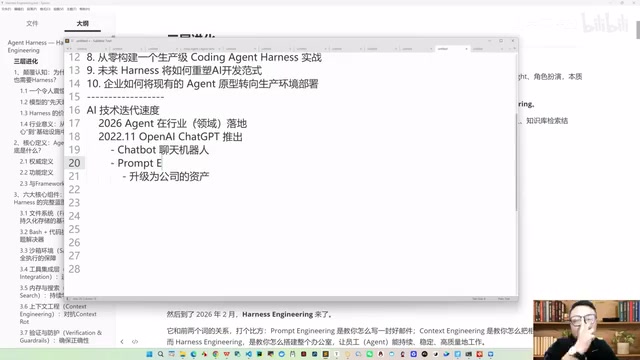
Task: Click the Sublime Text vertical scrollbar
Action: tap(516, 162)
